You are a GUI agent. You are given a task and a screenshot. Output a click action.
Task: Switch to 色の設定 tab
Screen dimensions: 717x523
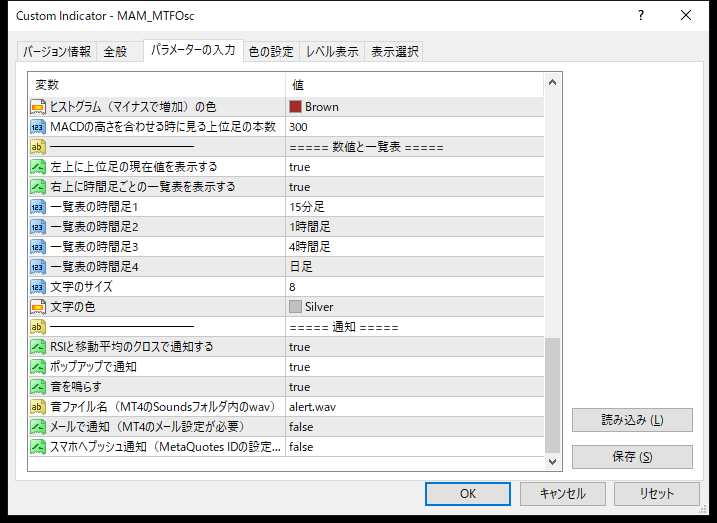pos(271,51)
